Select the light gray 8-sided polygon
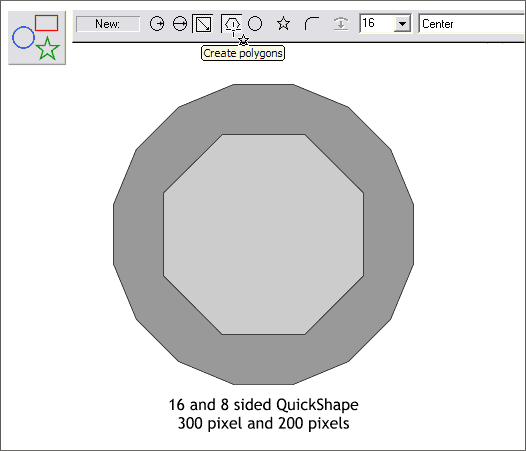526x451 pixels. tap(263, 234)
